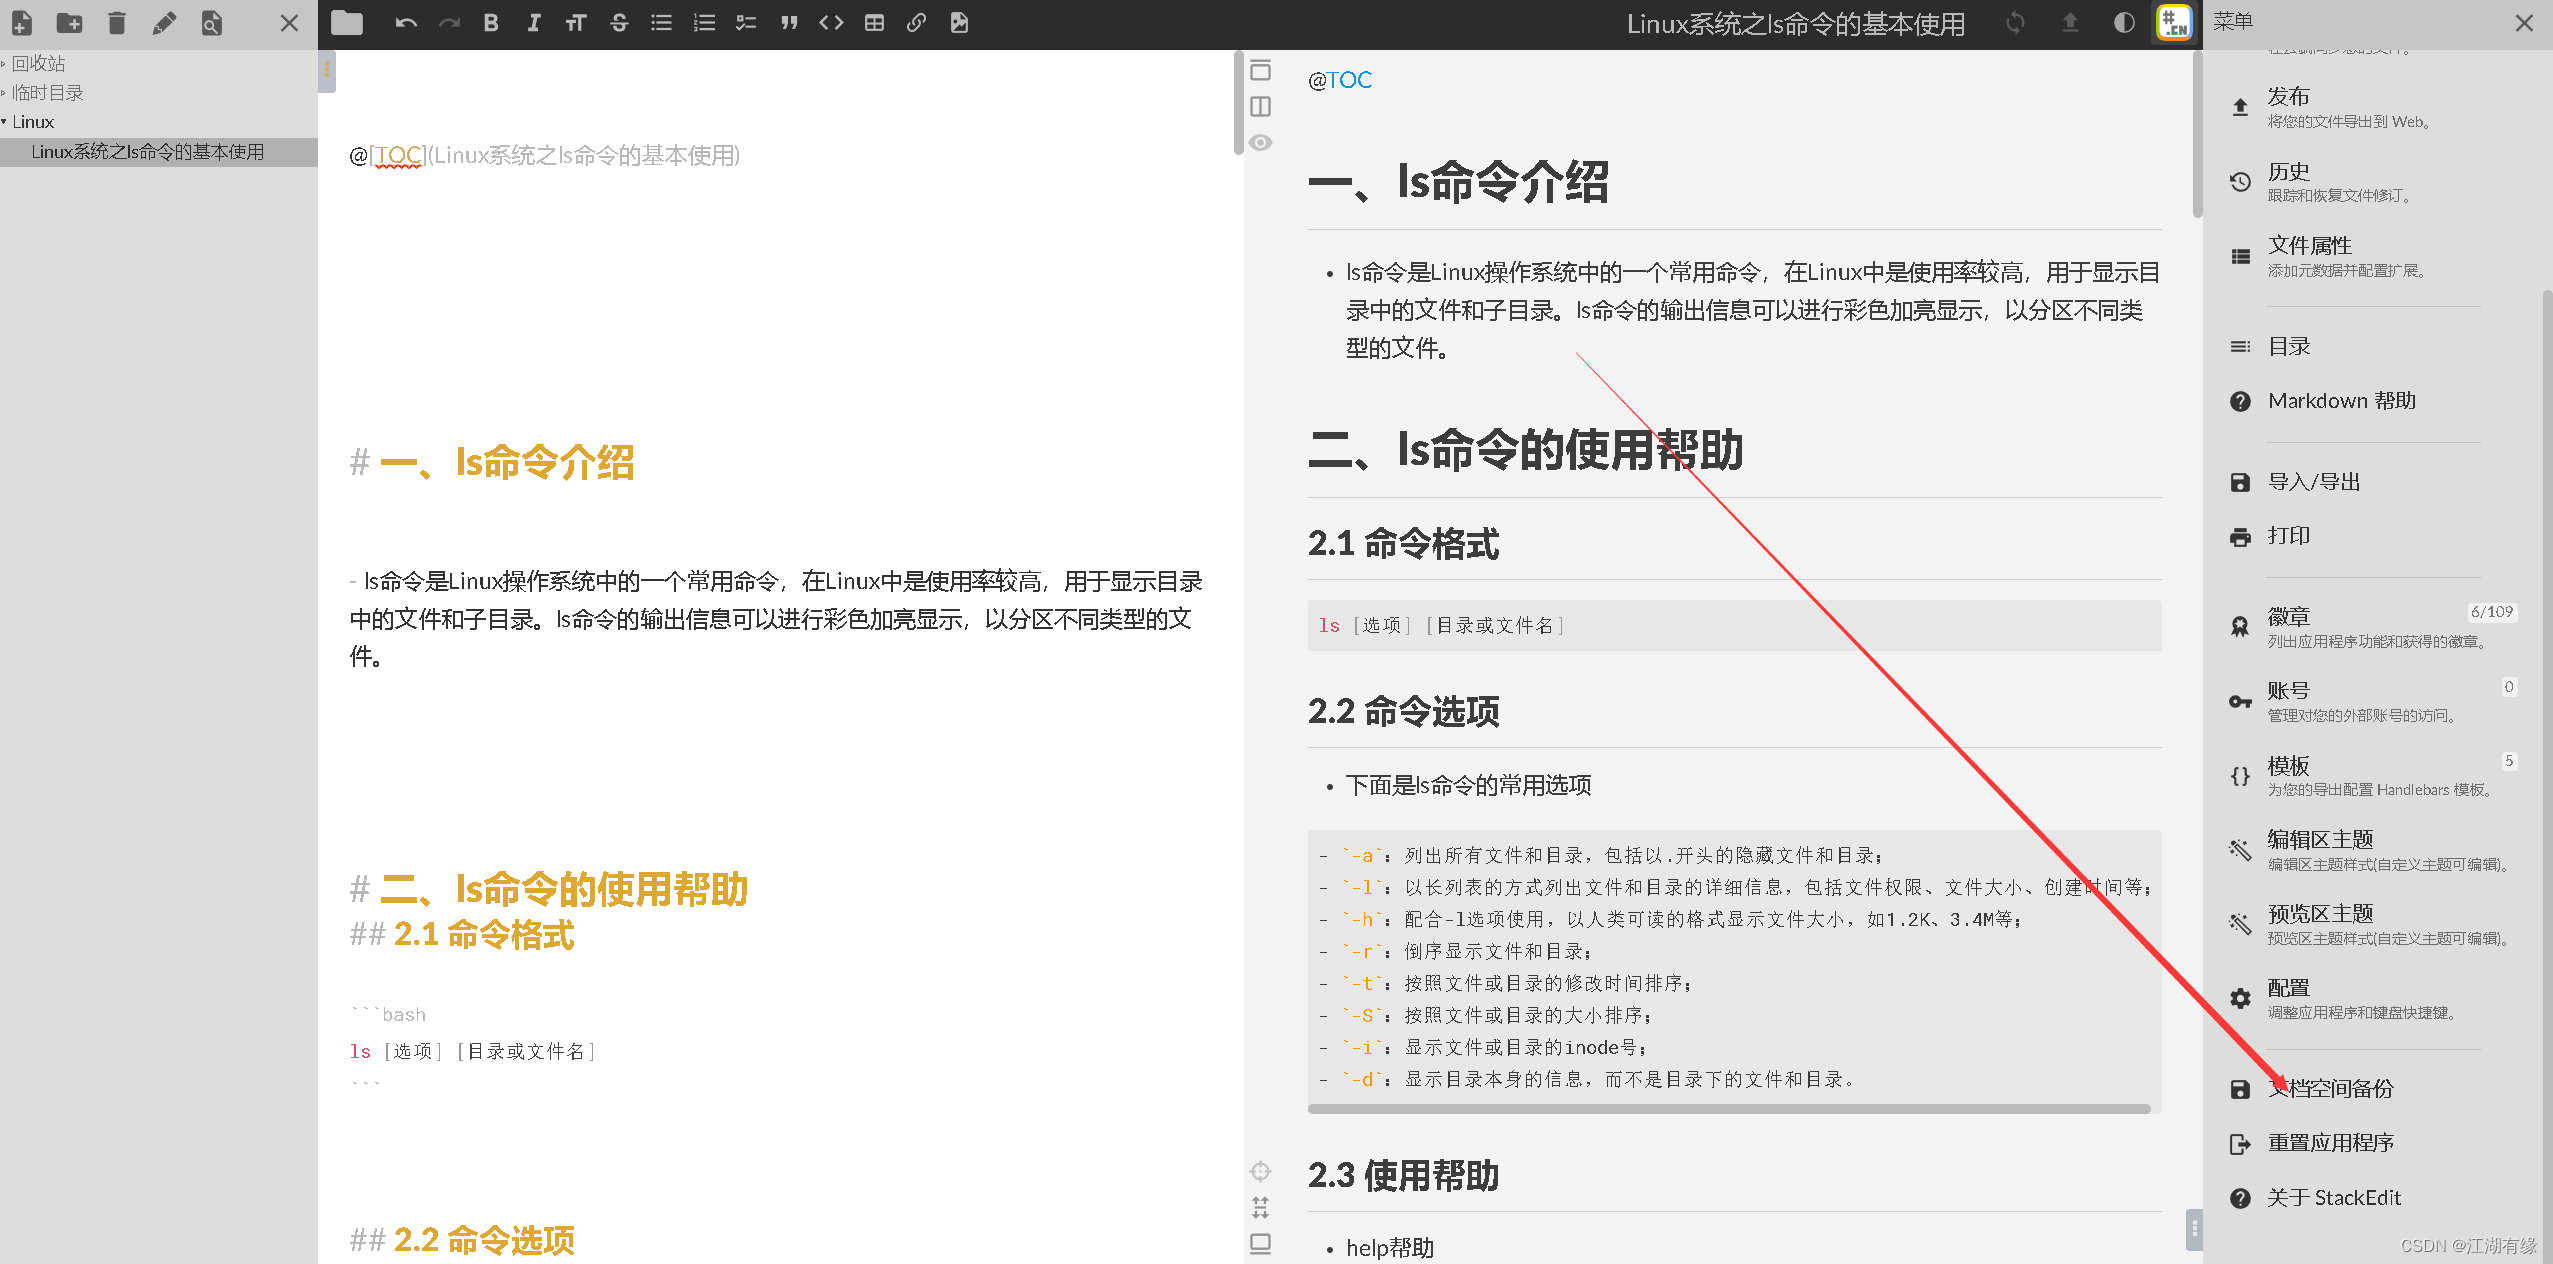
Task: Toggle scroll sync button
Action: (x=1261, y=1208)
